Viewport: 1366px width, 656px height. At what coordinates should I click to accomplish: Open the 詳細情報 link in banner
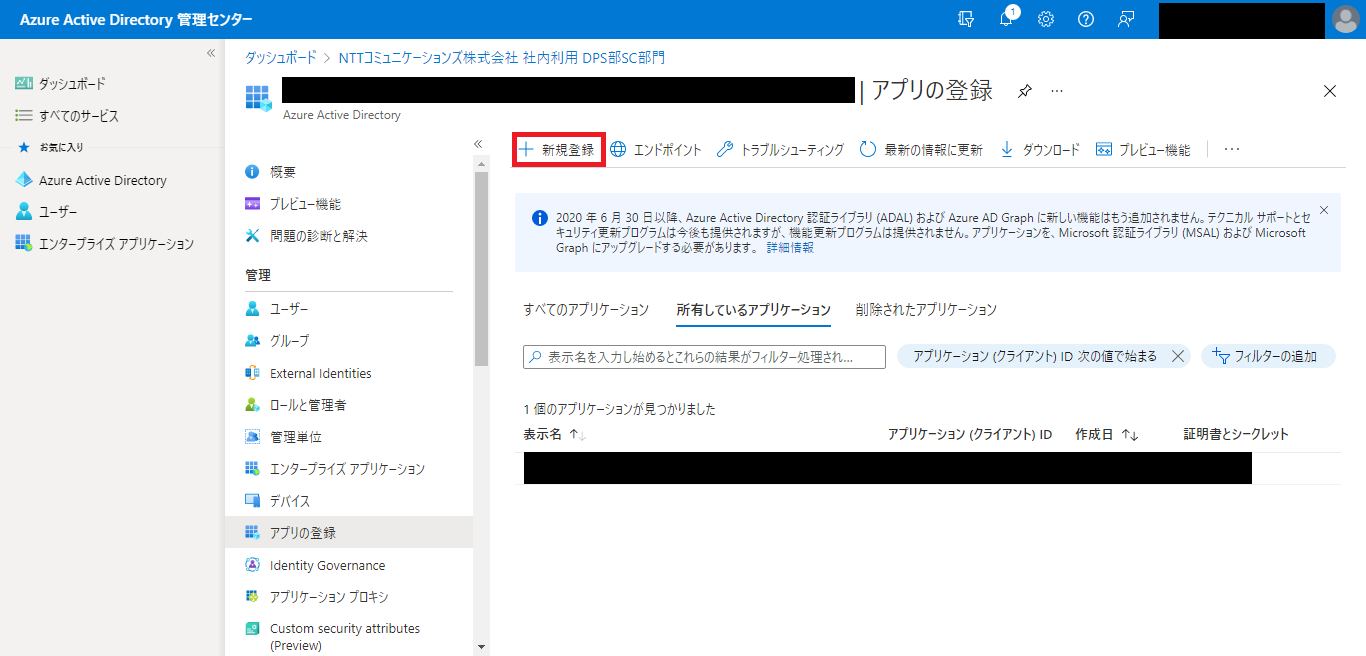coord(790,248)
